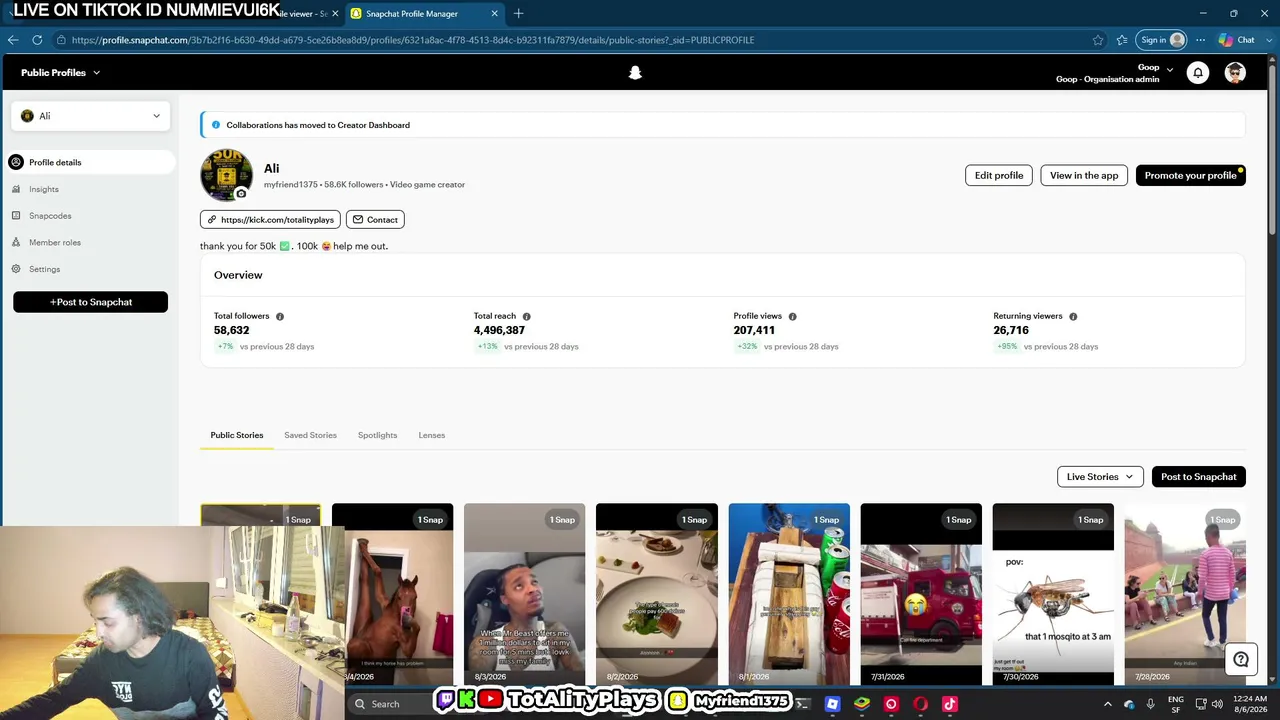Screen dimensions: 1280x720
Task: Open the browser's three-dot settings menu
Action: [x=1201, y=40]
